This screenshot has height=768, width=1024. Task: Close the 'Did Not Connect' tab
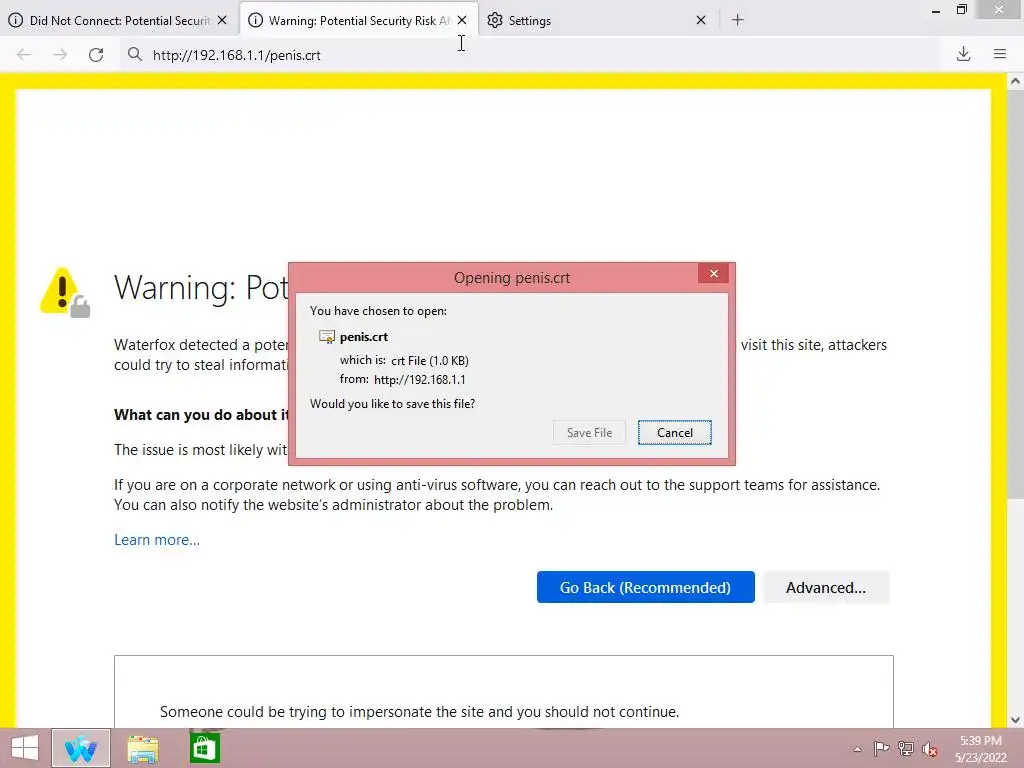pos(222,20)
